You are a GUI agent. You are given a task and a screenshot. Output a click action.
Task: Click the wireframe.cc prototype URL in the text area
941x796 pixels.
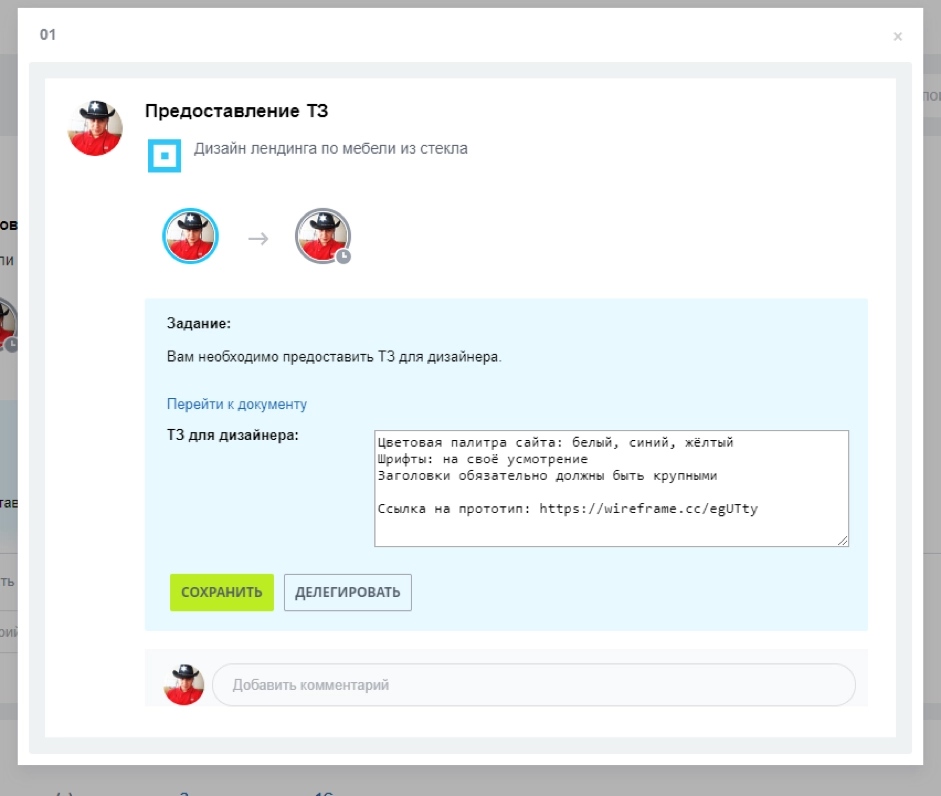tap(648, 508)
